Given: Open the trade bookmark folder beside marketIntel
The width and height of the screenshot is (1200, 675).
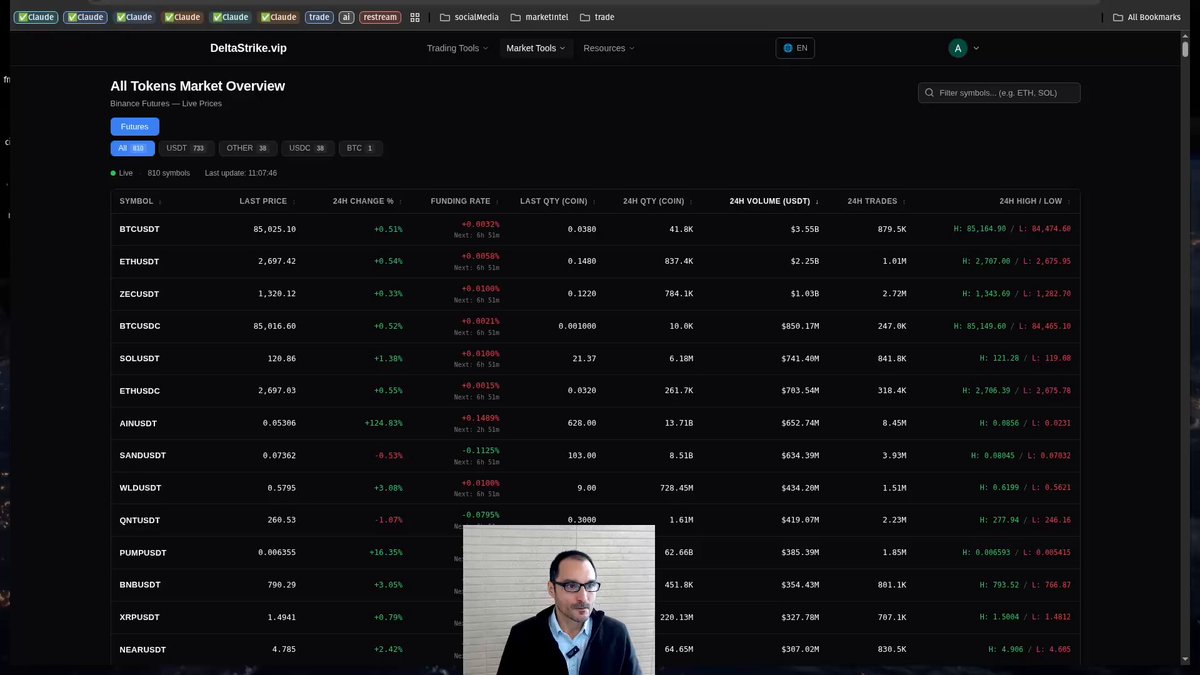Looking at the screenshot, I should [x=597, y=17].
